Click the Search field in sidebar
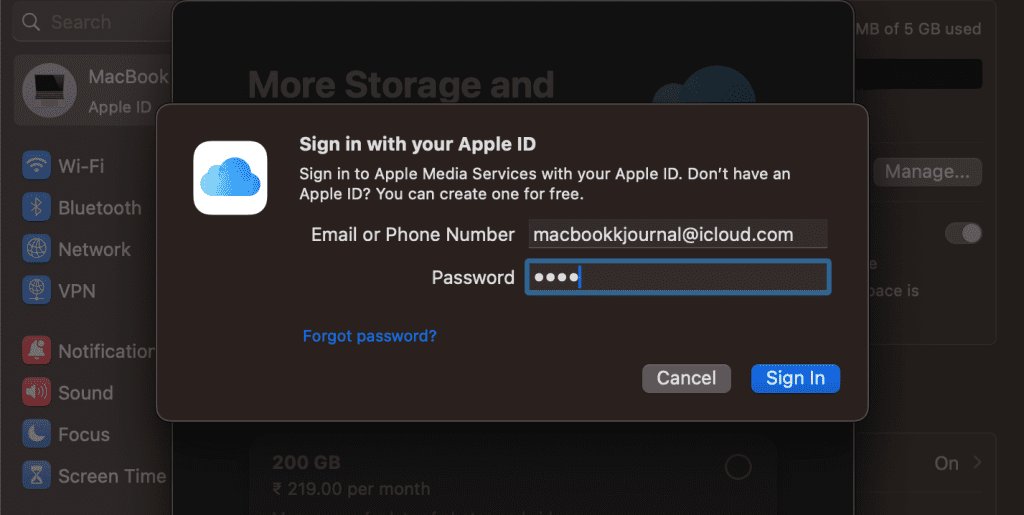This screenshot has width=1024, height=515. 92,22
